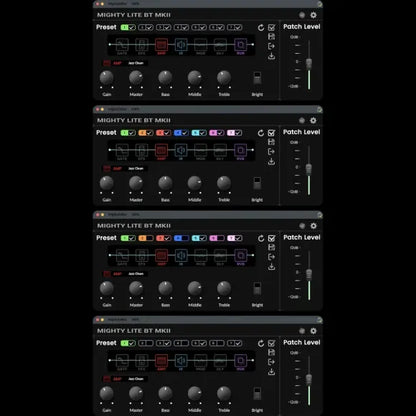The image size is (416, 416).
Task: Click the Patch Level fader in the second window
Action: [309, 168]
